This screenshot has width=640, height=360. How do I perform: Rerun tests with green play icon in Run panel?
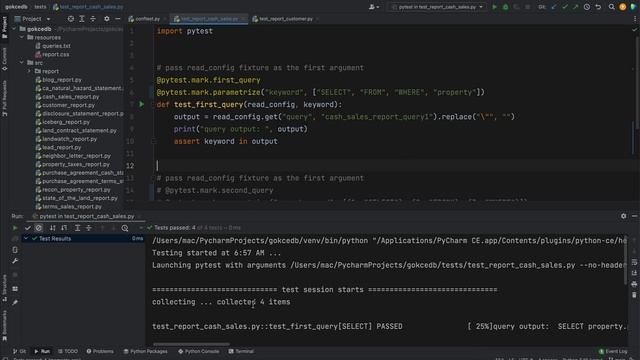(15, 228)
